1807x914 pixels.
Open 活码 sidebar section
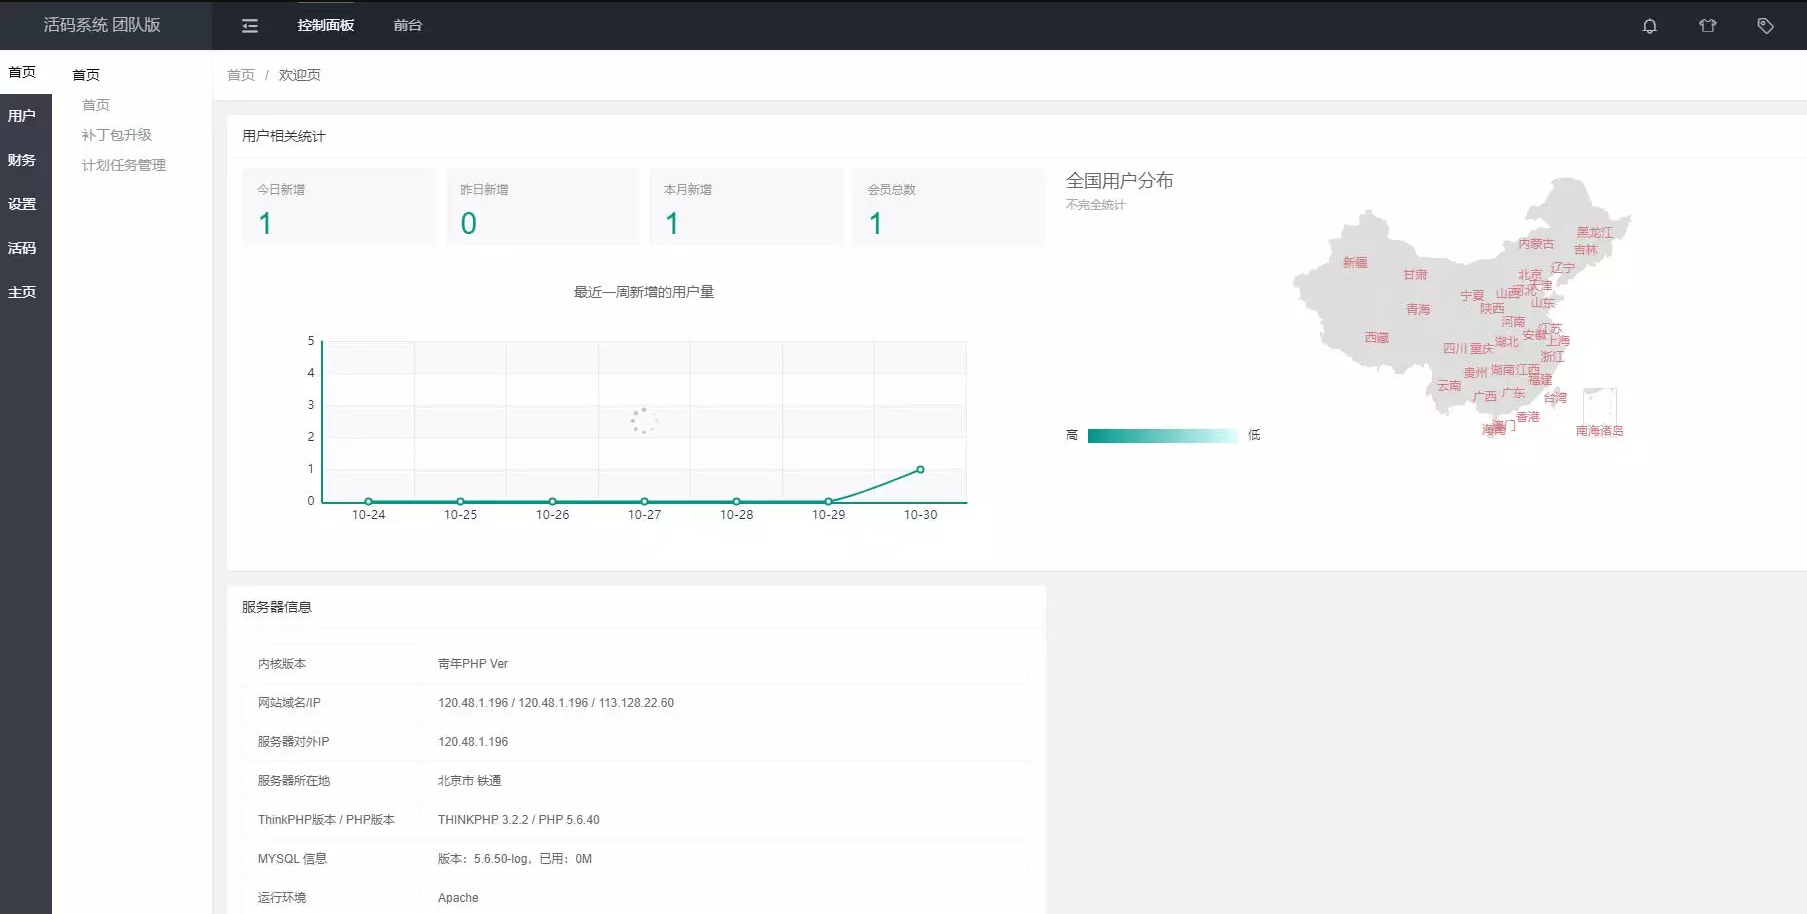pyautogui.click(x=22, y=248)
